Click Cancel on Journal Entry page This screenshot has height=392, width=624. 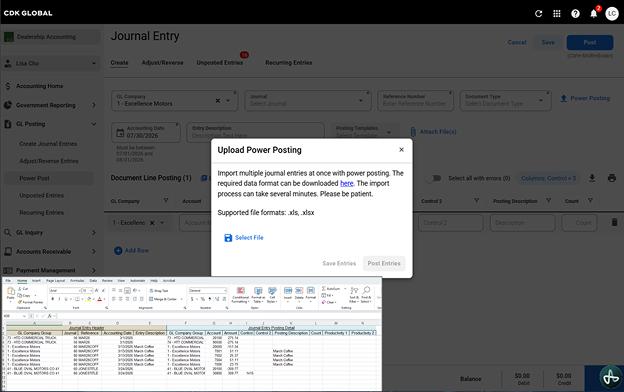pos(517,42)
